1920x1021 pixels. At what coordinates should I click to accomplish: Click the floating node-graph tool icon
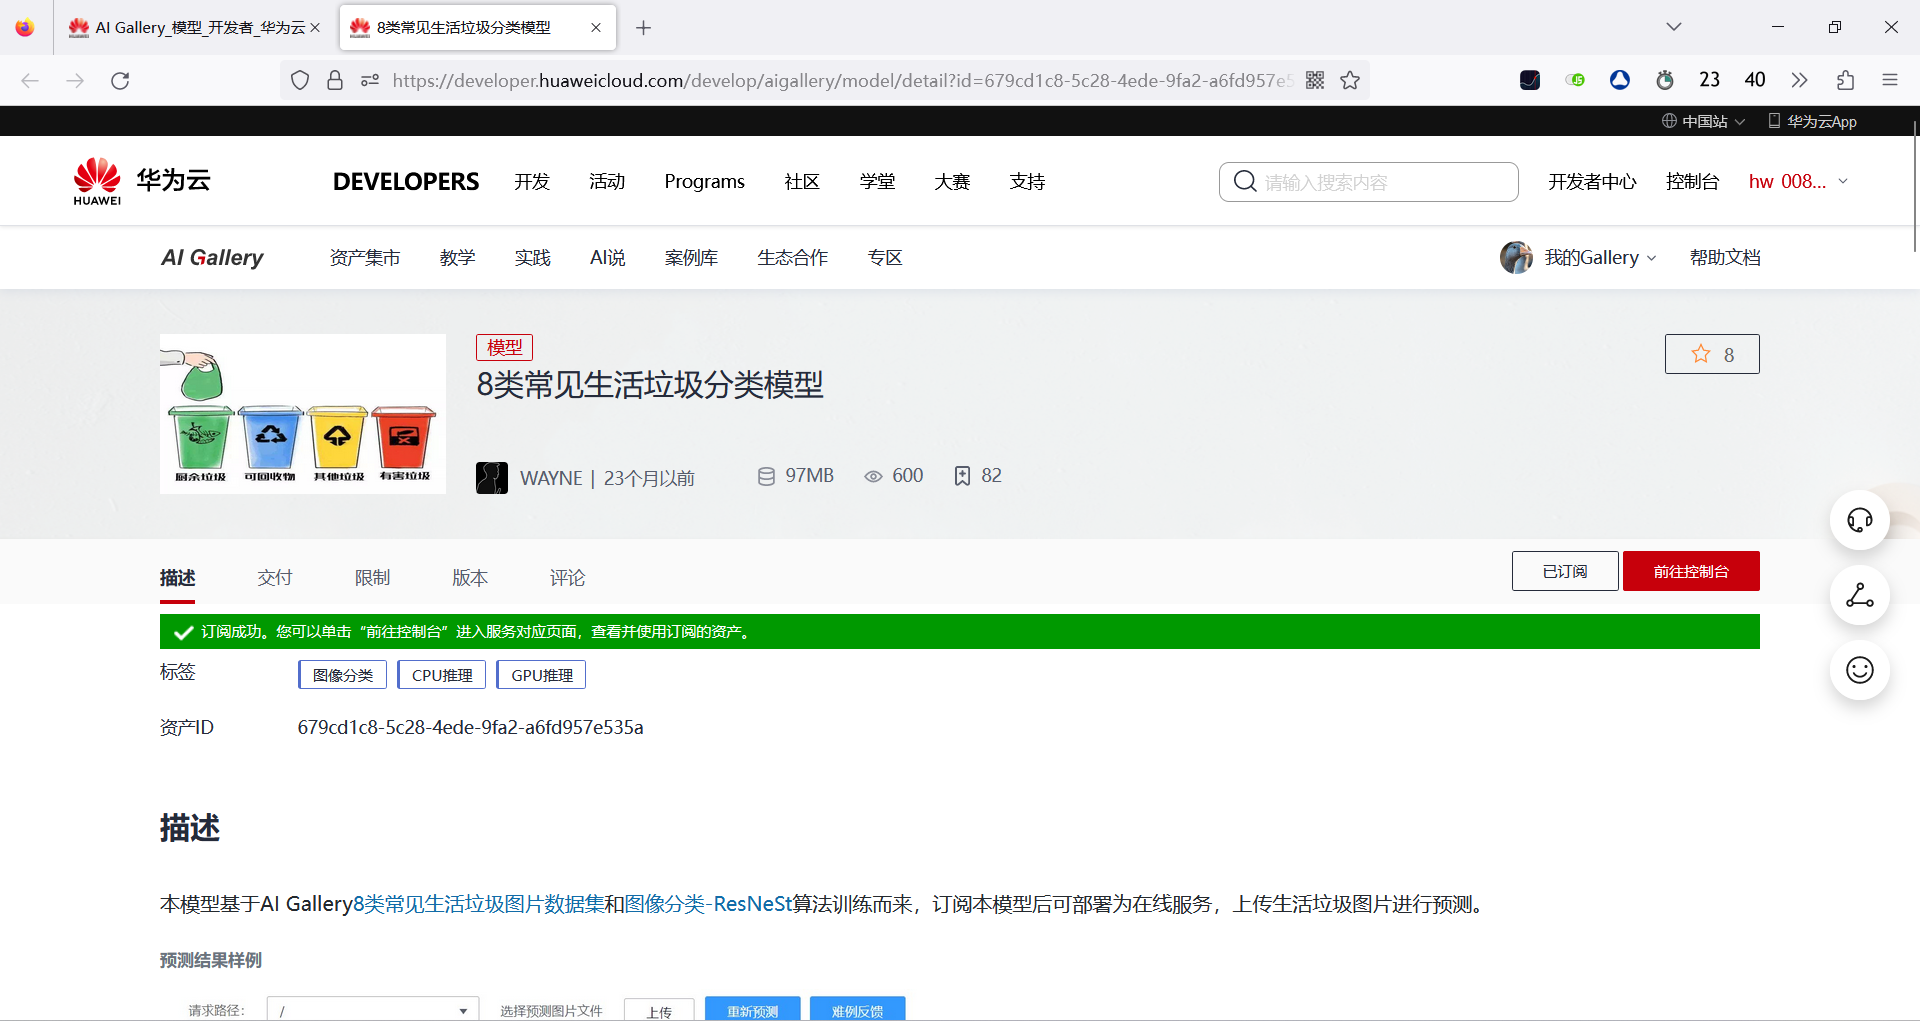tap(1860, 595)
